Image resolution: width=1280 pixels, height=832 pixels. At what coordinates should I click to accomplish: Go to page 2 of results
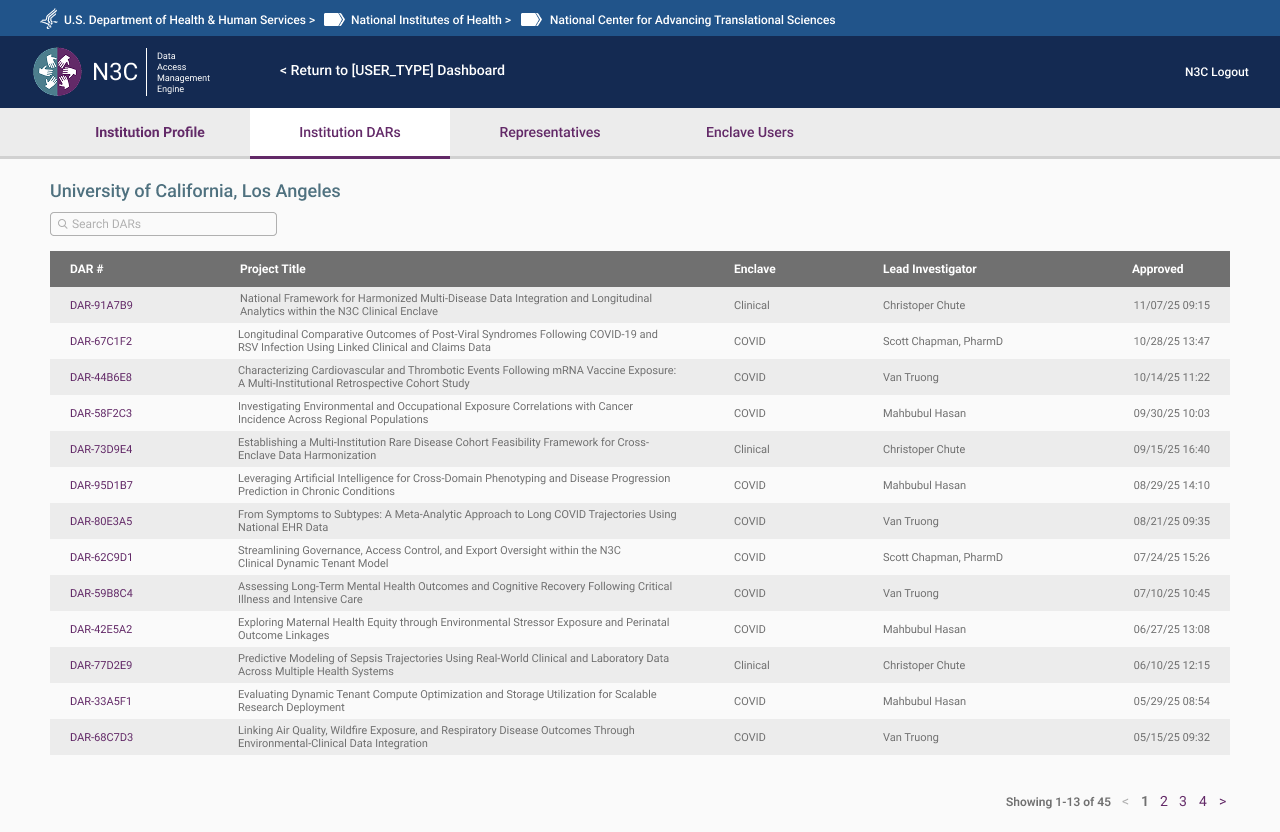[x=1163, y=801]
